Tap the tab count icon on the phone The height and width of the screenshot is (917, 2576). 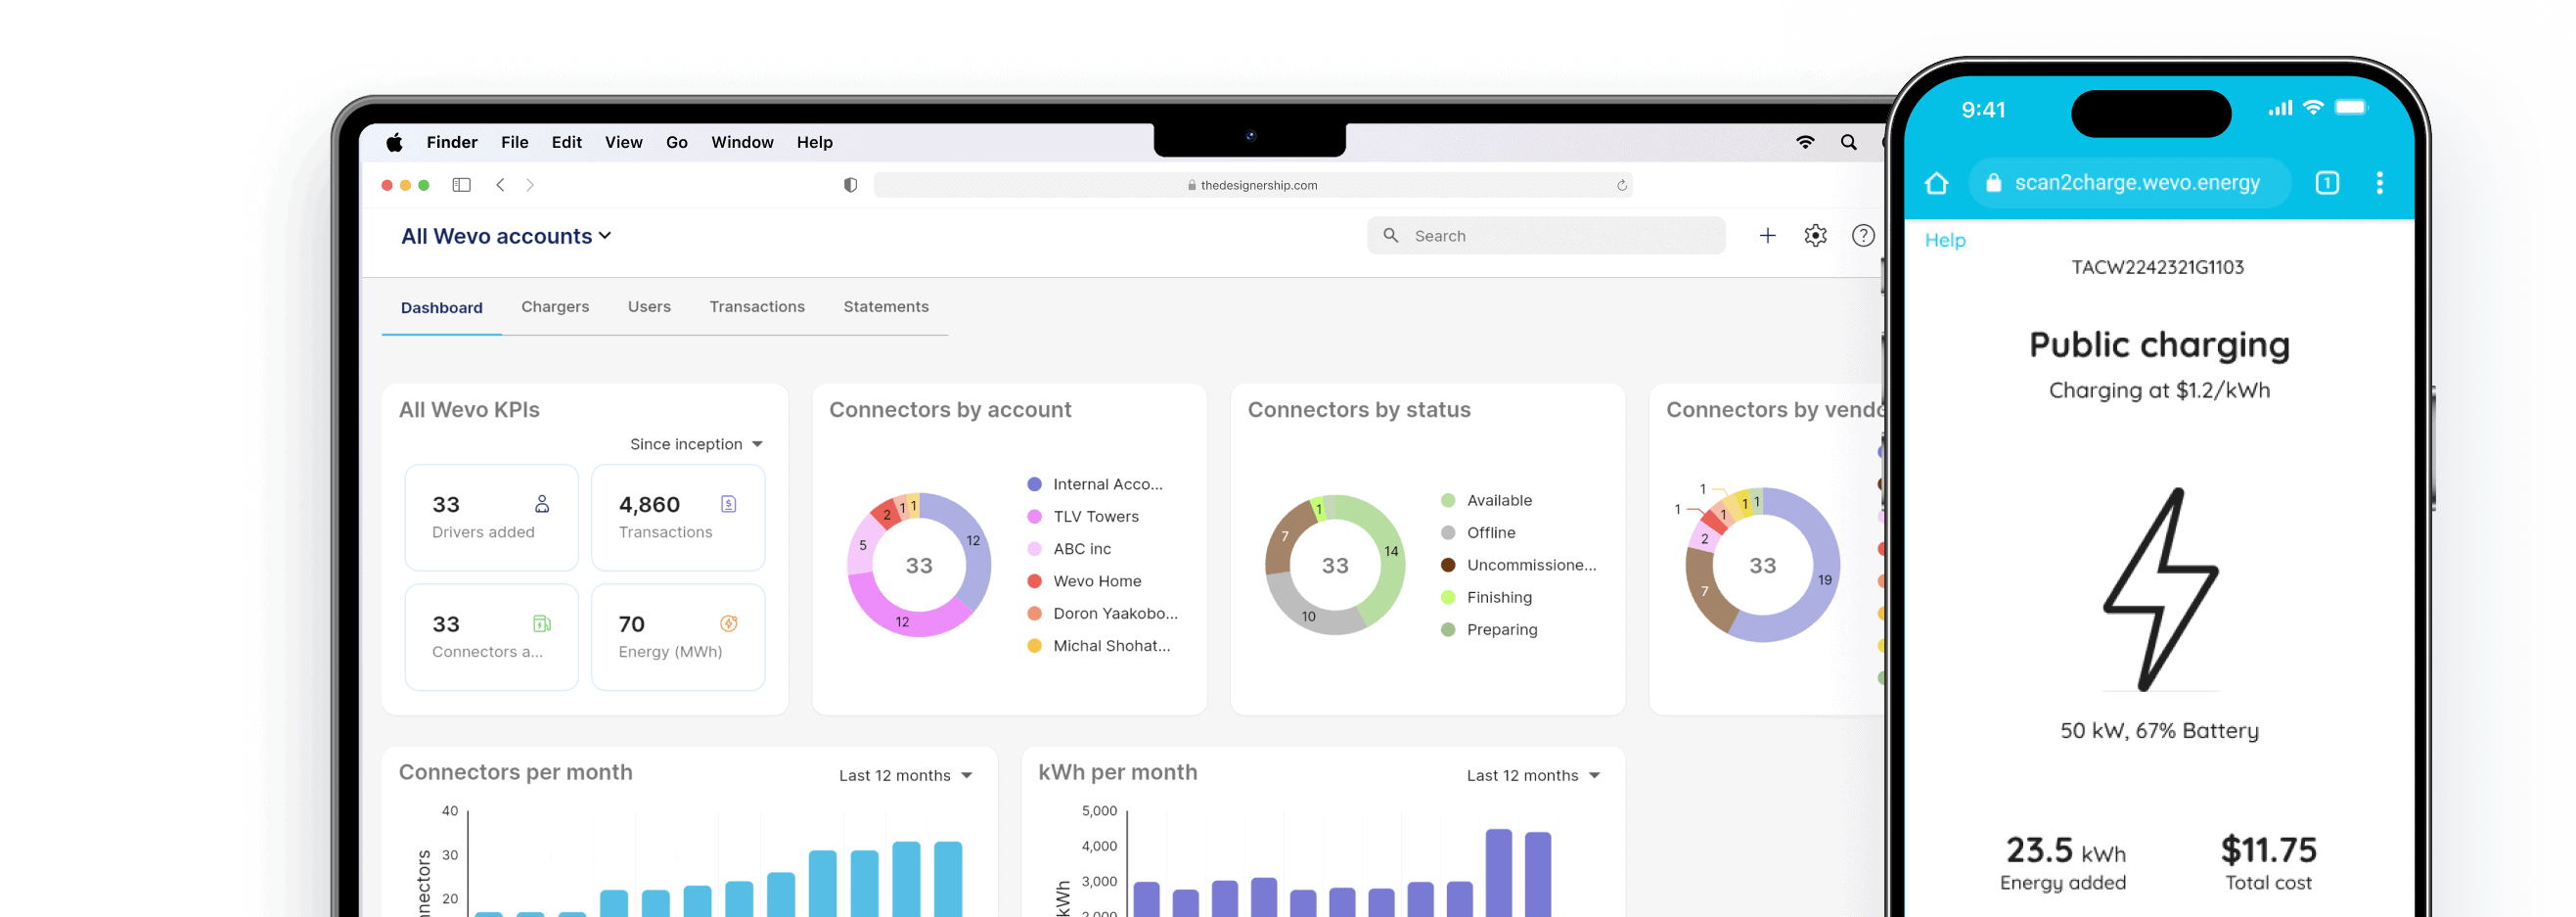pyautogui.click(x=2327, y=183)
